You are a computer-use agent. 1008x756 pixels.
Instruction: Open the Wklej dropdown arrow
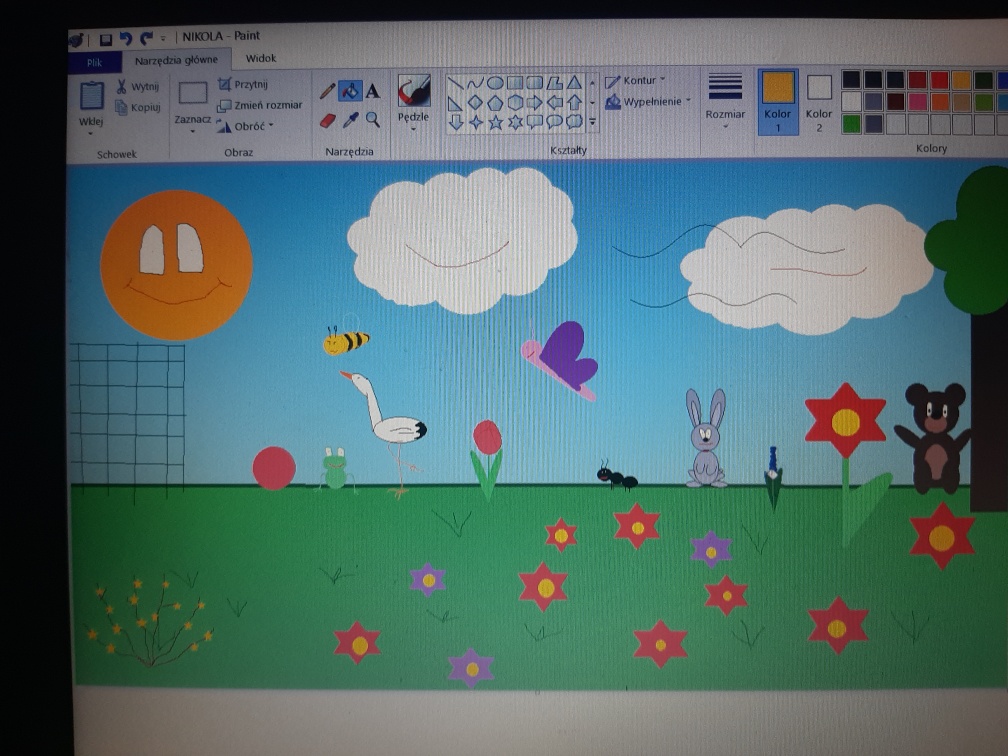[91, 134]
